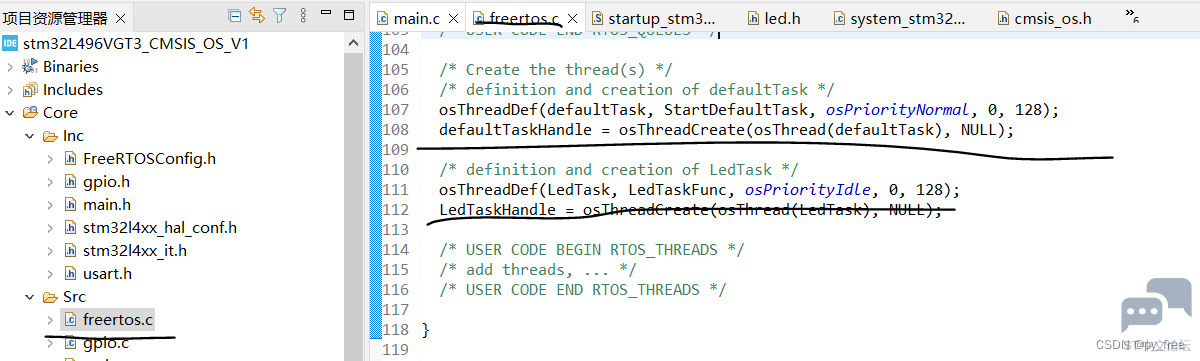Click the gpio.c file name in tree
The width and height of the screenshot is (1200, 361).
click(107, 343)
